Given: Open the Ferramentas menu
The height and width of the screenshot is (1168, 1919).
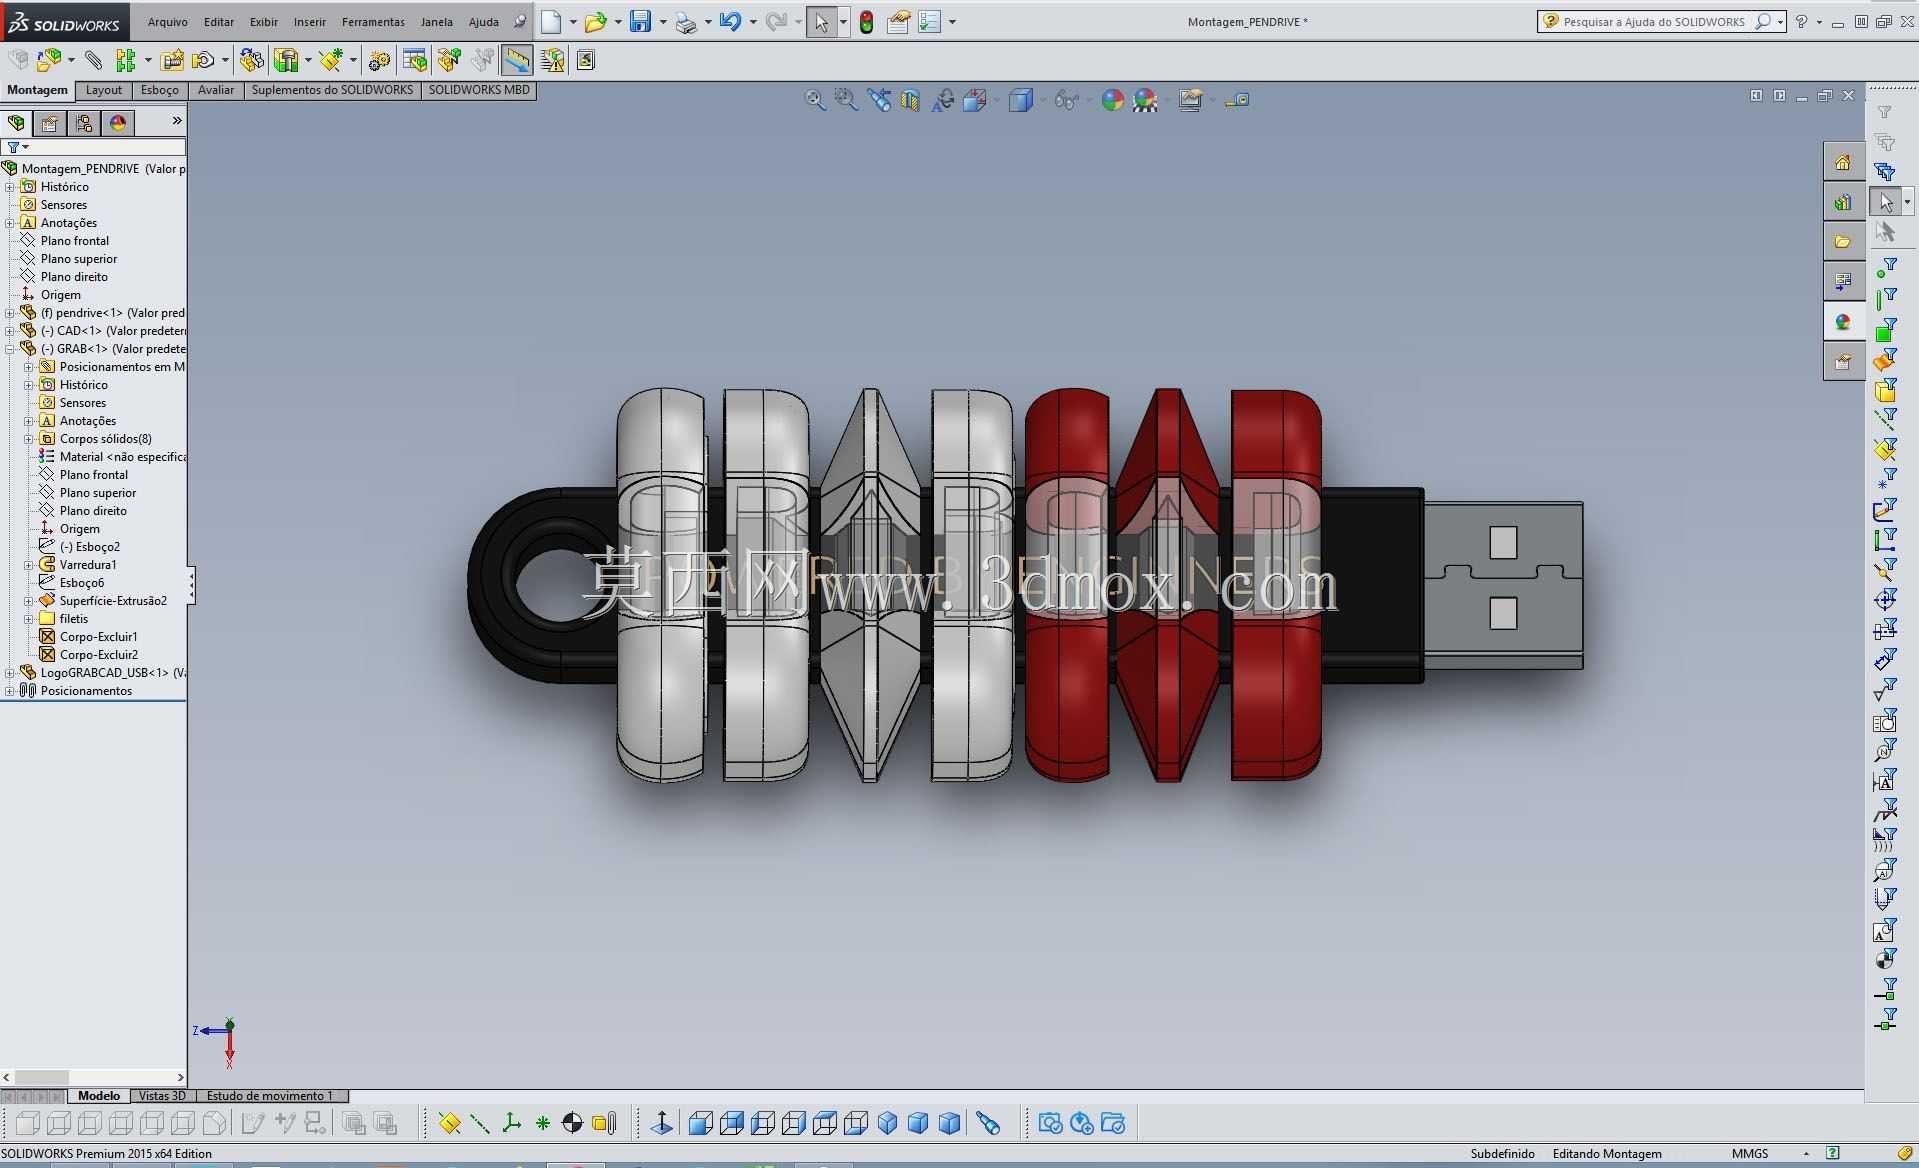Looking at the screenshot, I should (x=373, y=22).
